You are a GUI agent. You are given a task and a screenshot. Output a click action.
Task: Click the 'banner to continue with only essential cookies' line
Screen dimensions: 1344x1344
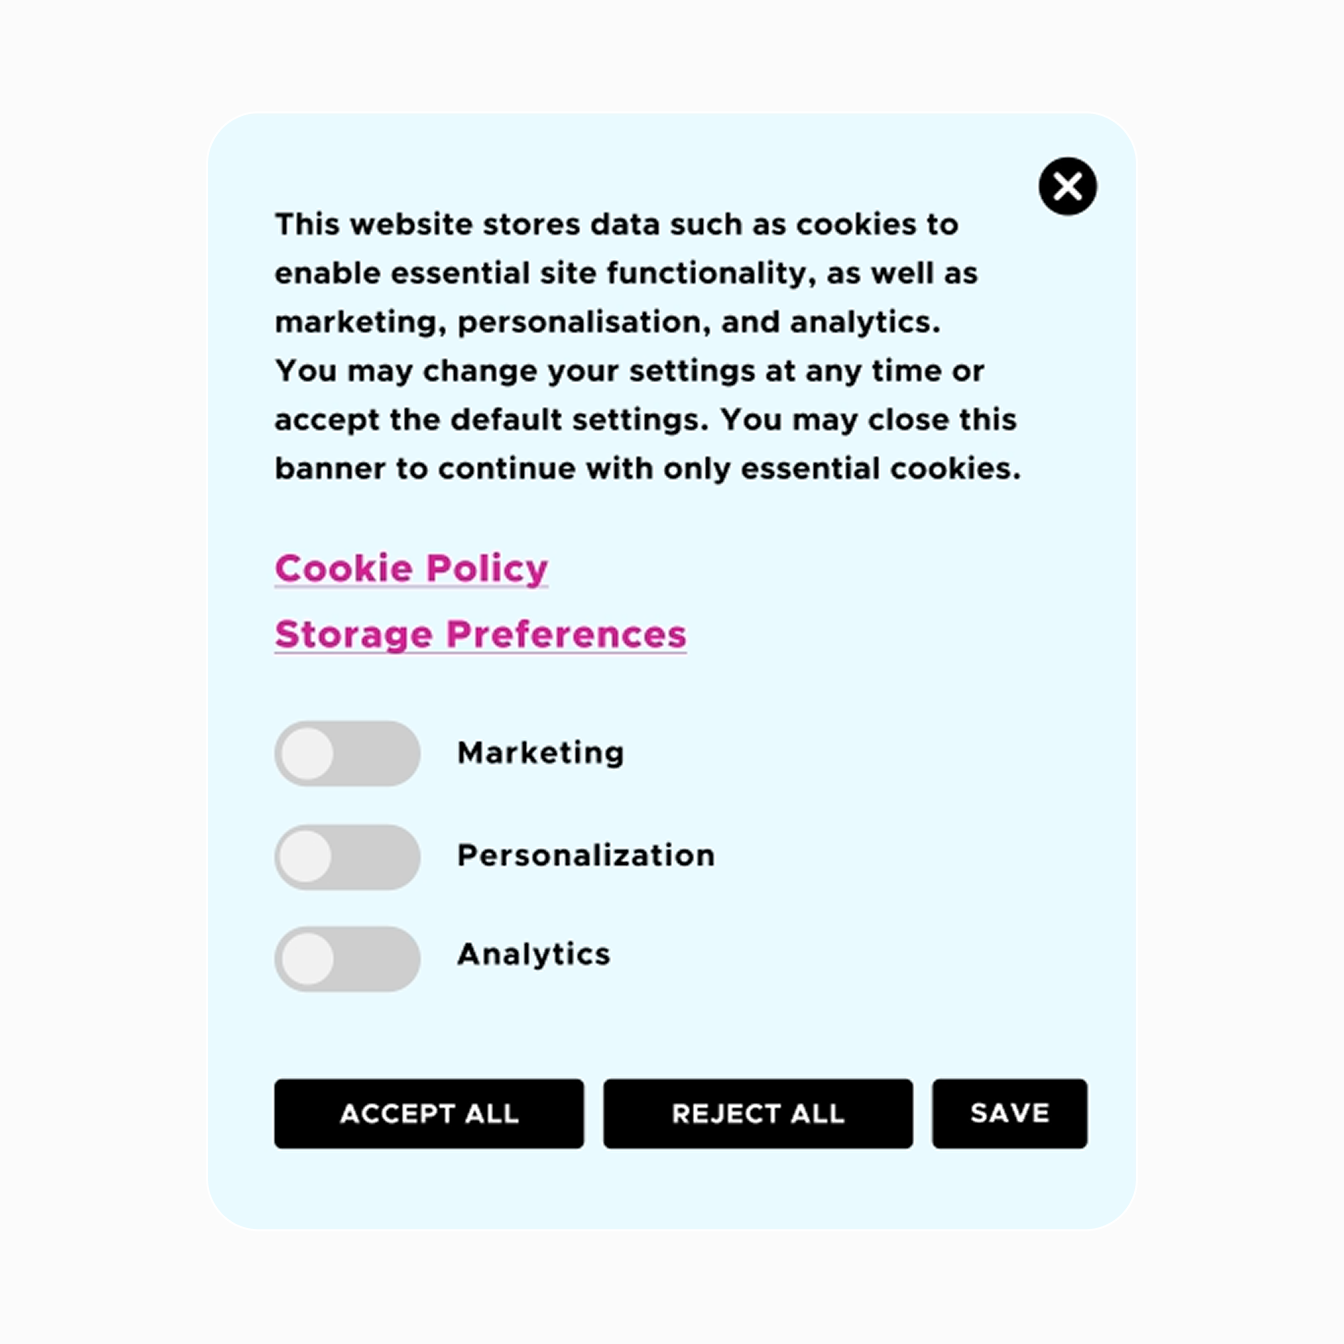pos(647,469)
